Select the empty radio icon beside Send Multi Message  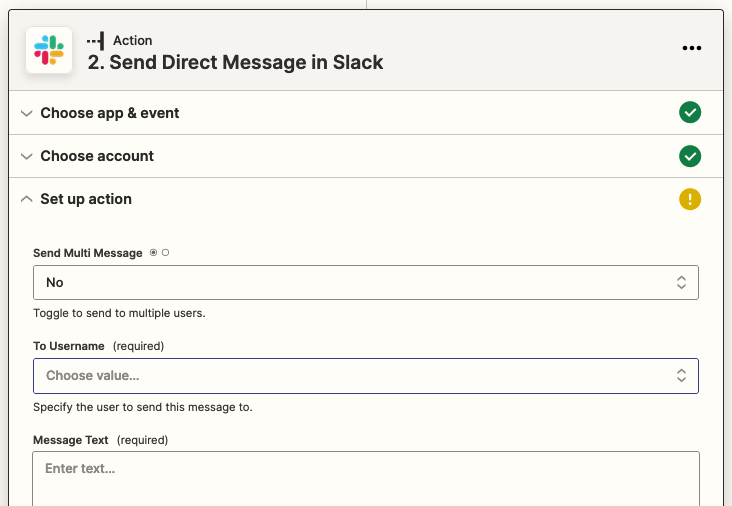[x=165, y=253]
